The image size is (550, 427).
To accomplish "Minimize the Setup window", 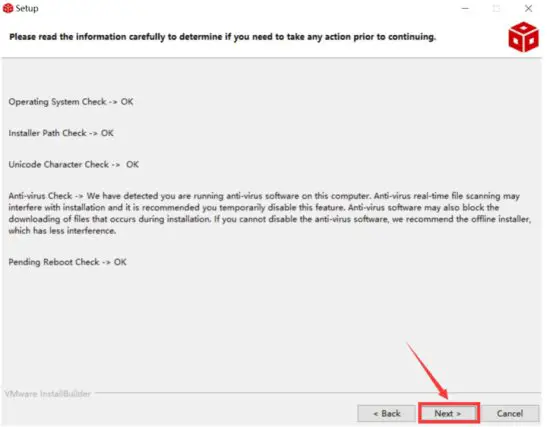I will tap(465, 8).
